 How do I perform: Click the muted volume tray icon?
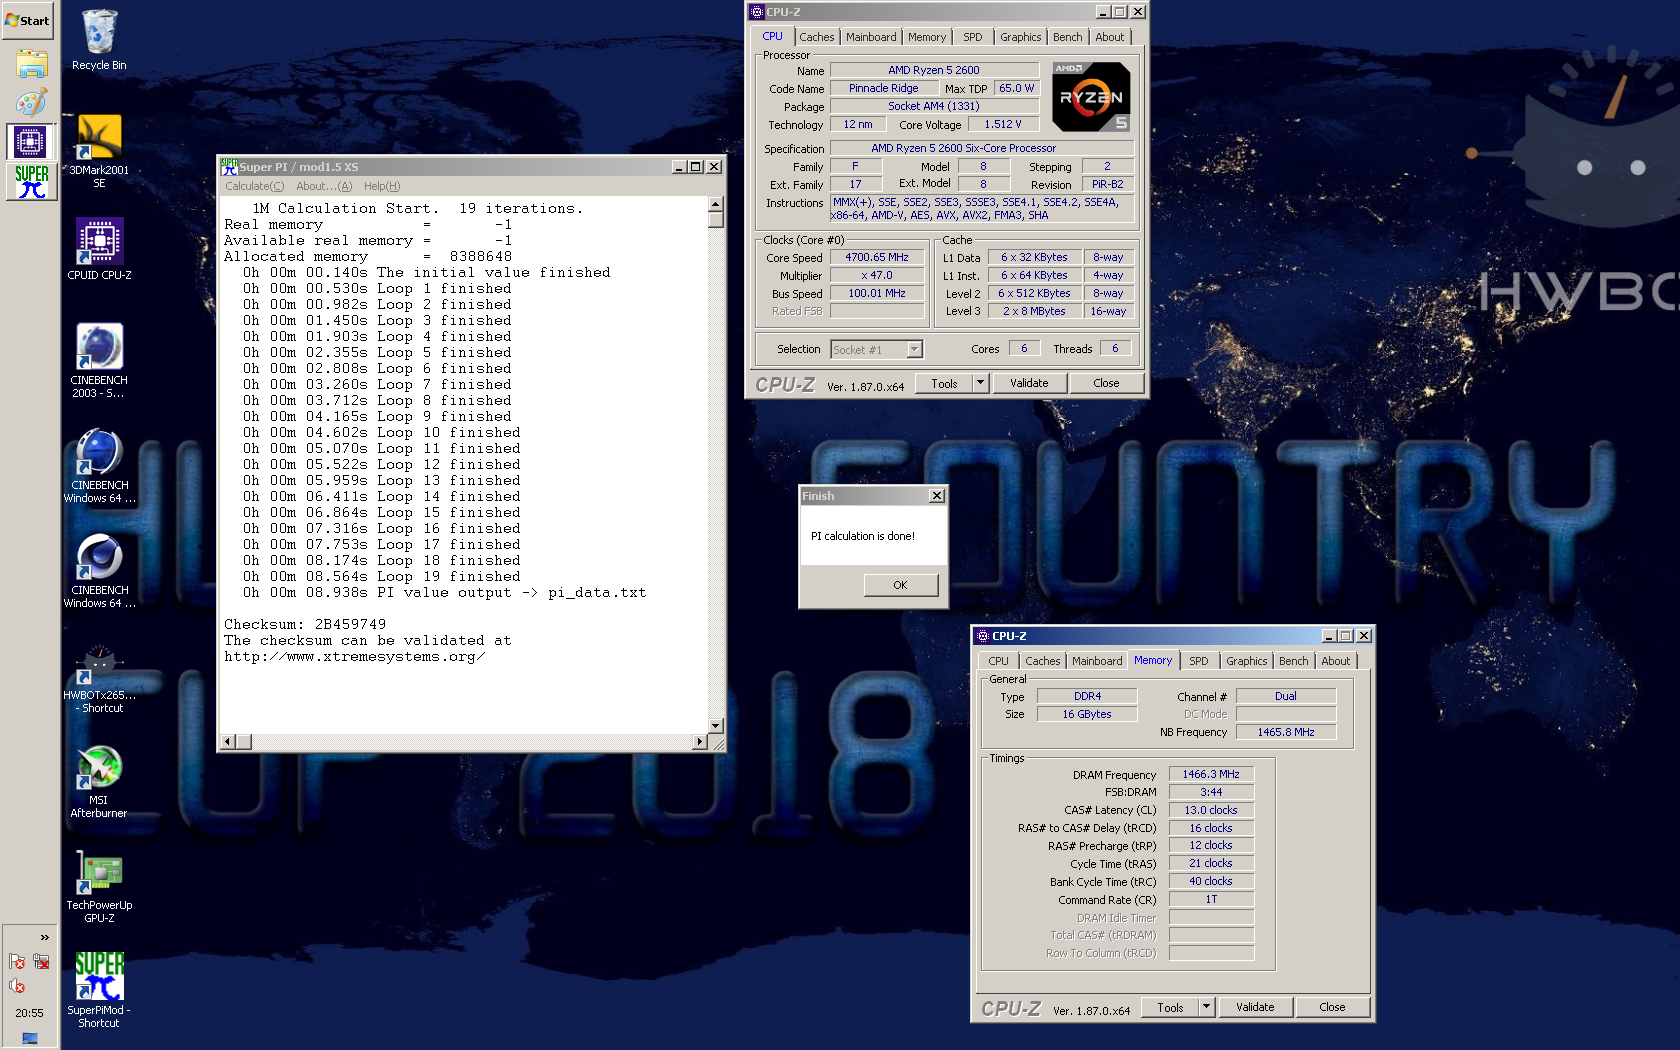click(x=17, y=986)
